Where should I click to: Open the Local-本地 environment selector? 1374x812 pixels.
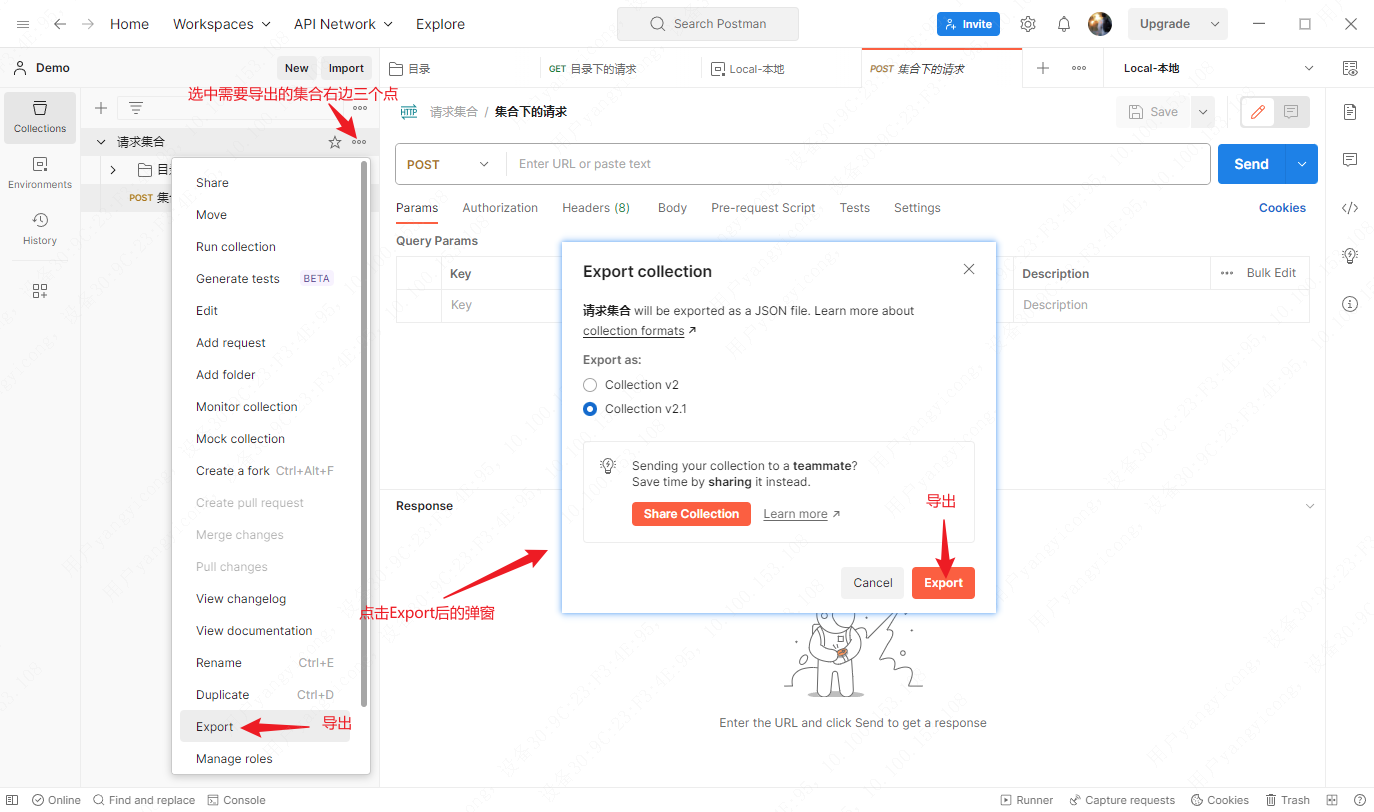pos(1218,68)
